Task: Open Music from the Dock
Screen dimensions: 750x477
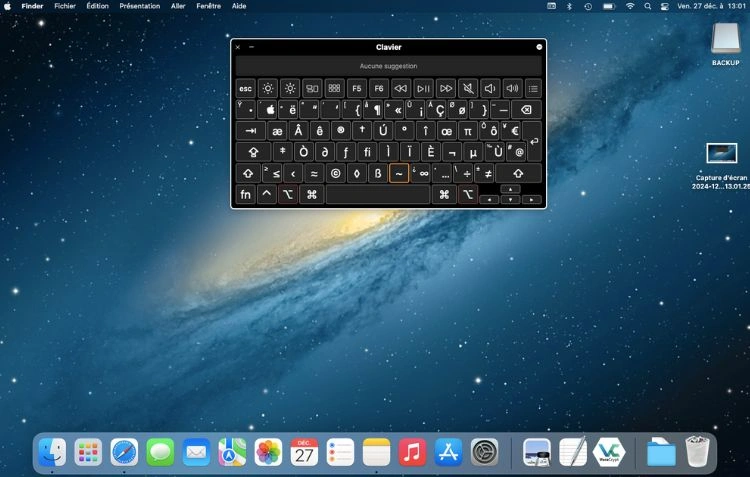Action: point(412,452)
